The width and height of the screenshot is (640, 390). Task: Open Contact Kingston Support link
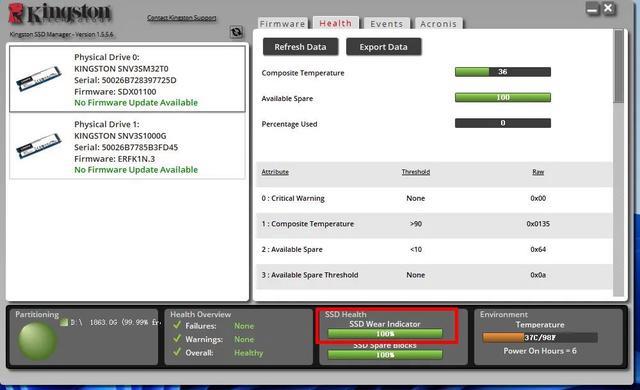(182, 18)
